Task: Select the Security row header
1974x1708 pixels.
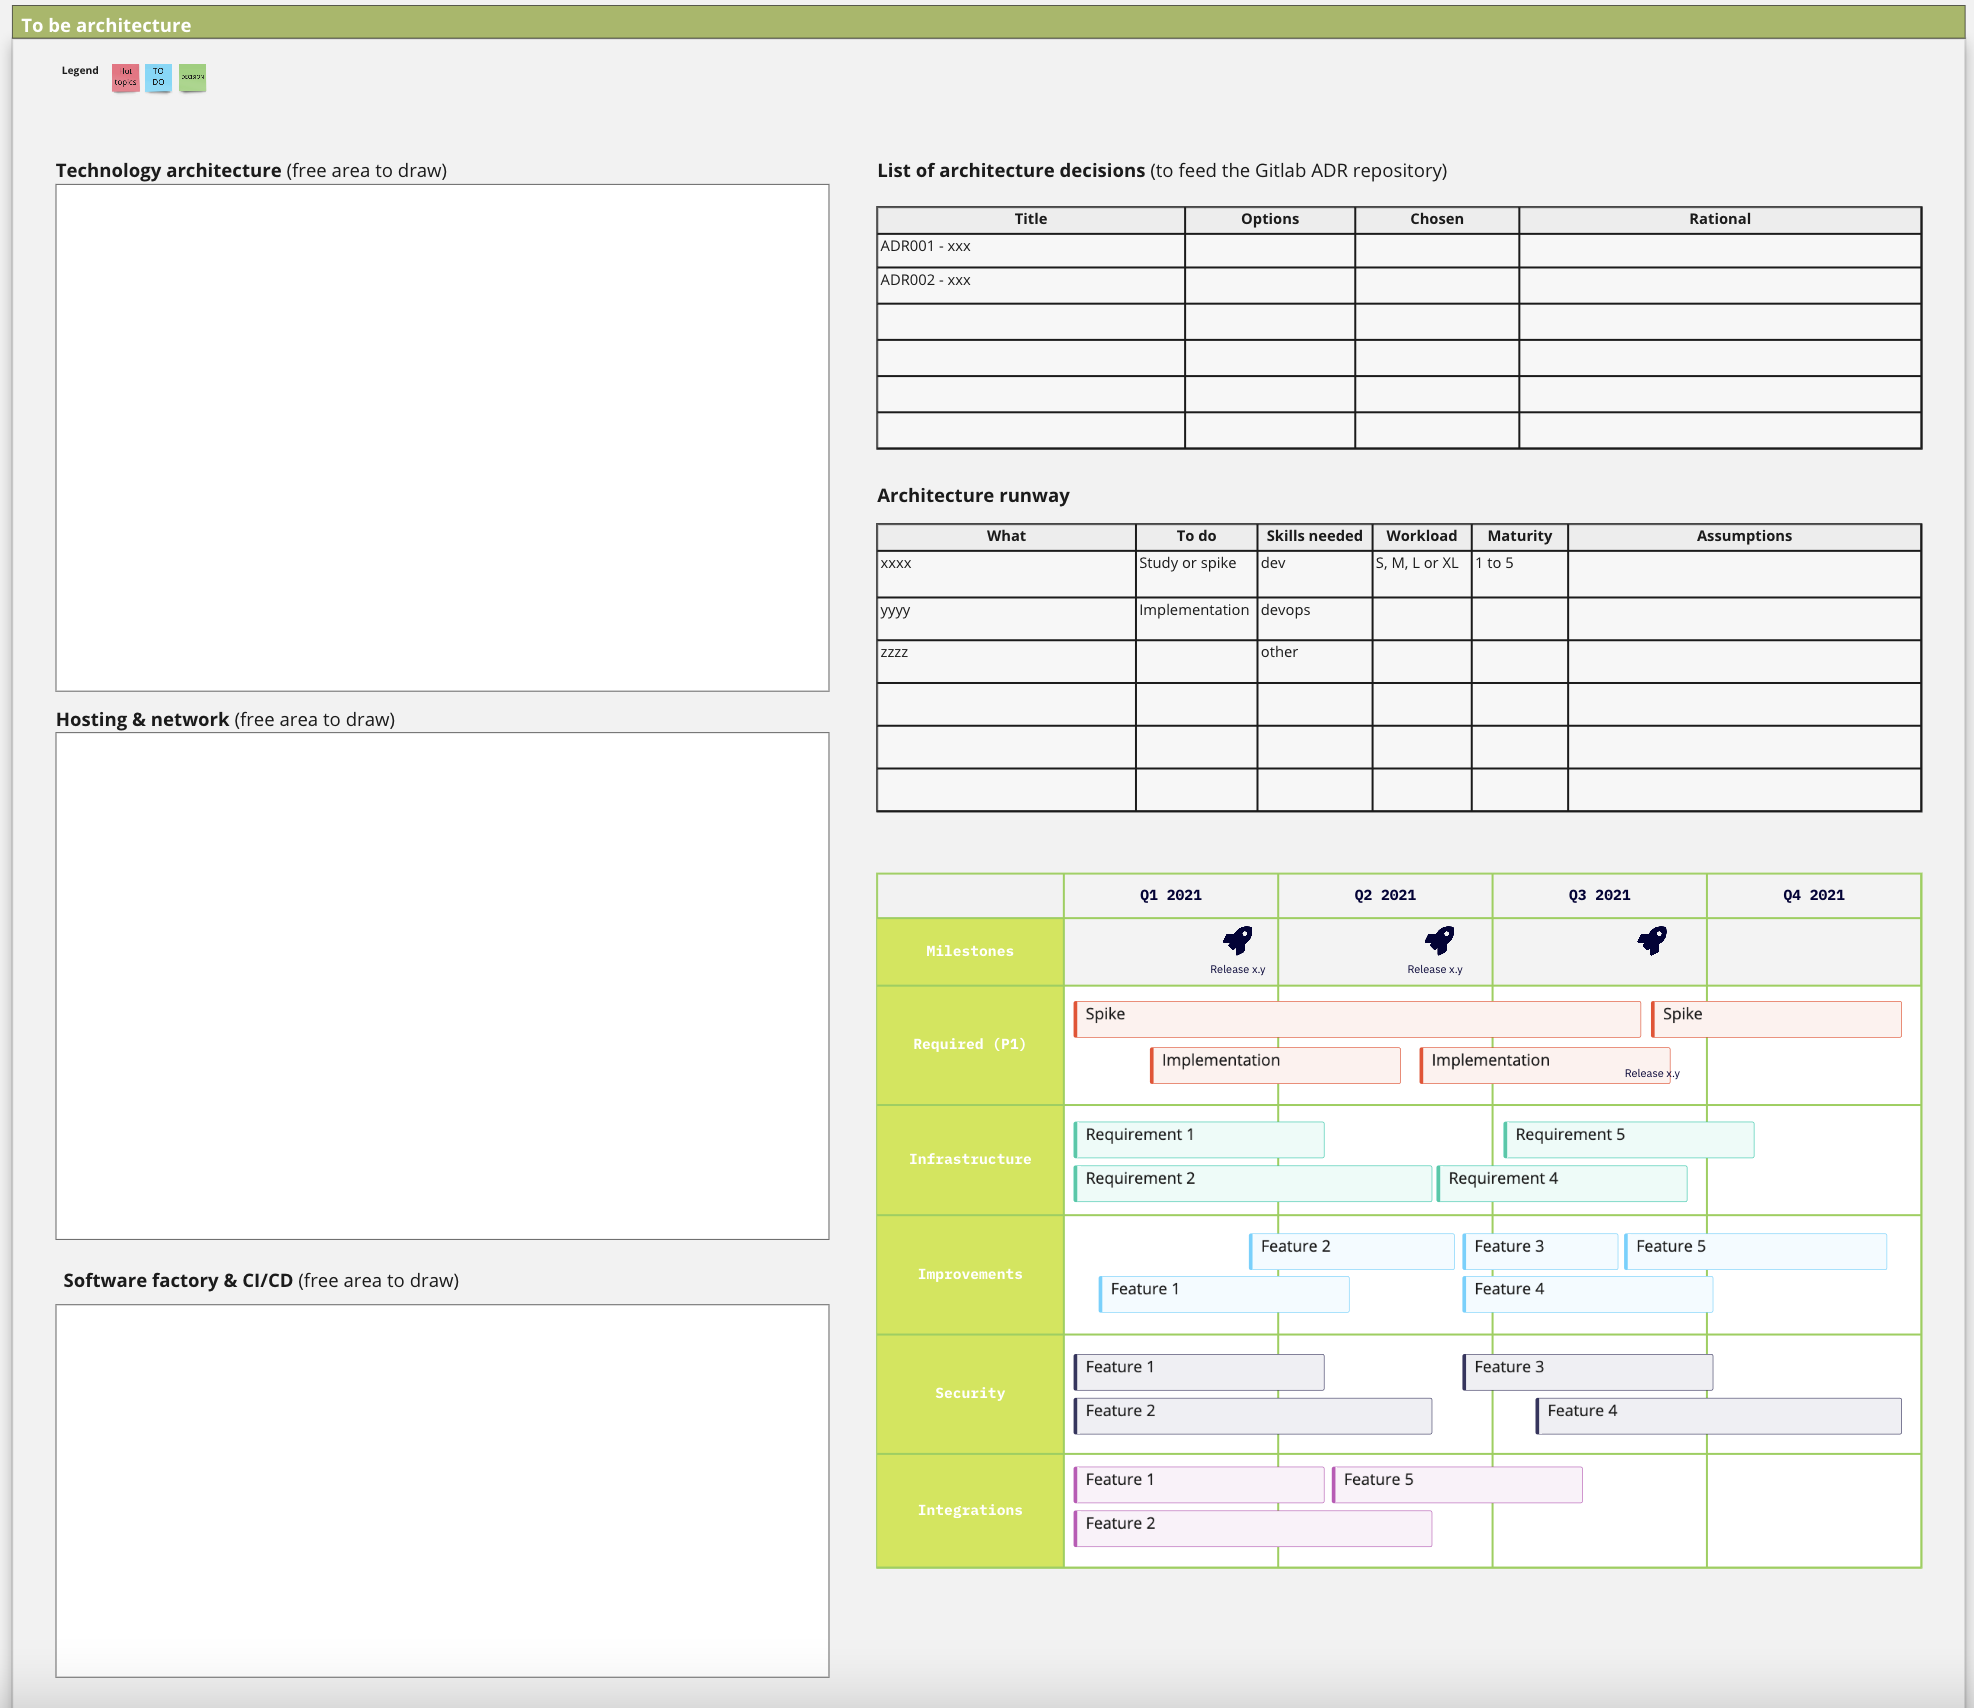Action: coord(969,1393)
